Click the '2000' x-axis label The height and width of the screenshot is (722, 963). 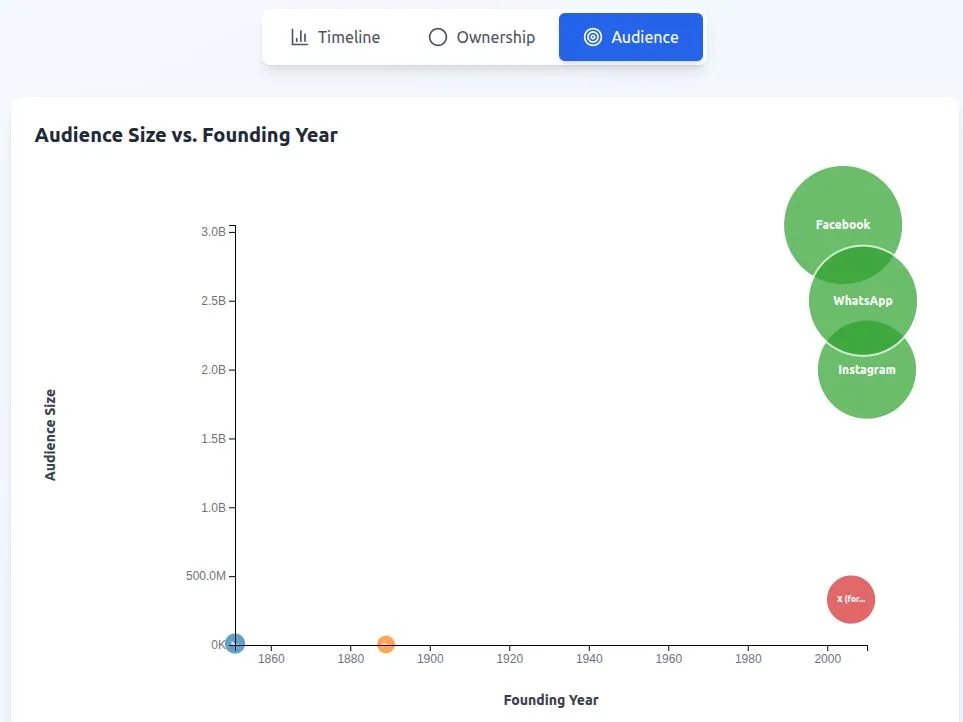(x=828, y=659)
